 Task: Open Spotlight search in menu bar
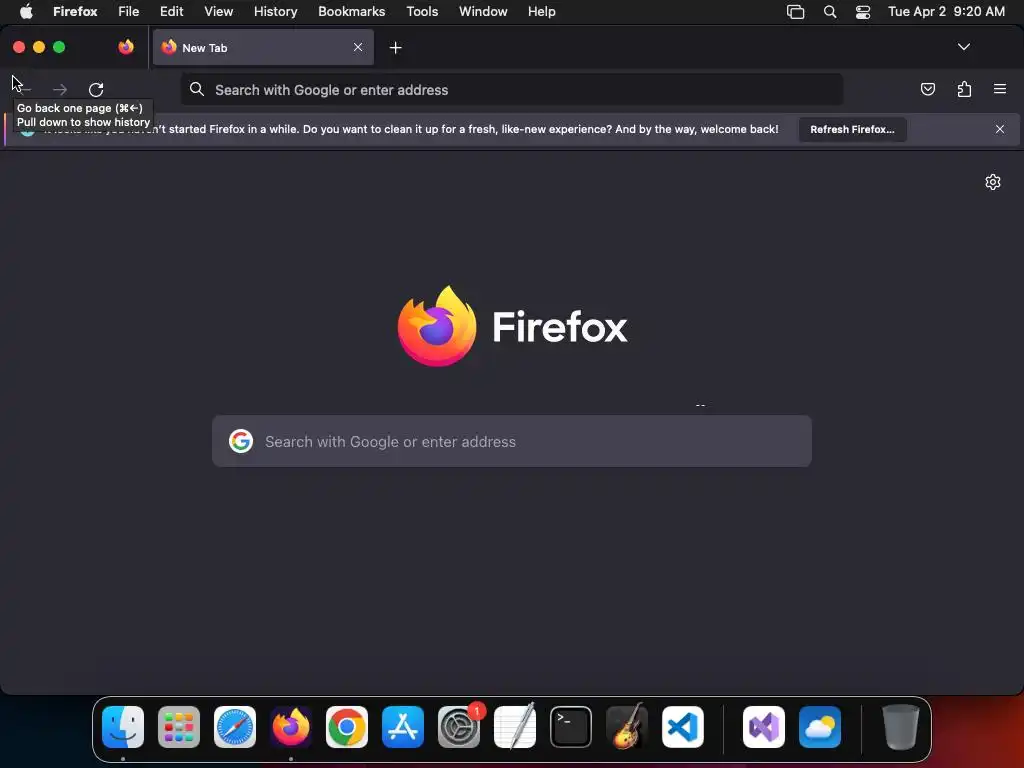coord(829,12)
